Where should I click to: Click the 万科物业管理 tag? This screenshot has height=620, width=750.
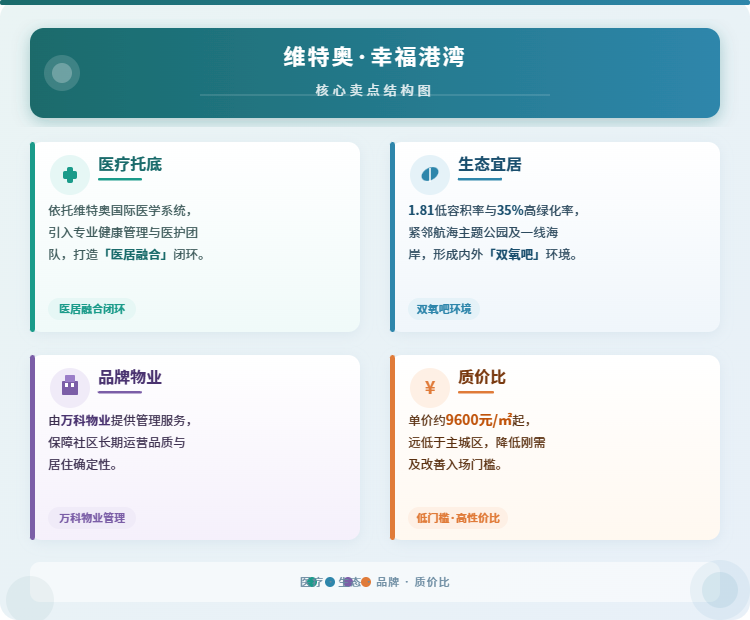click(92, 518)
